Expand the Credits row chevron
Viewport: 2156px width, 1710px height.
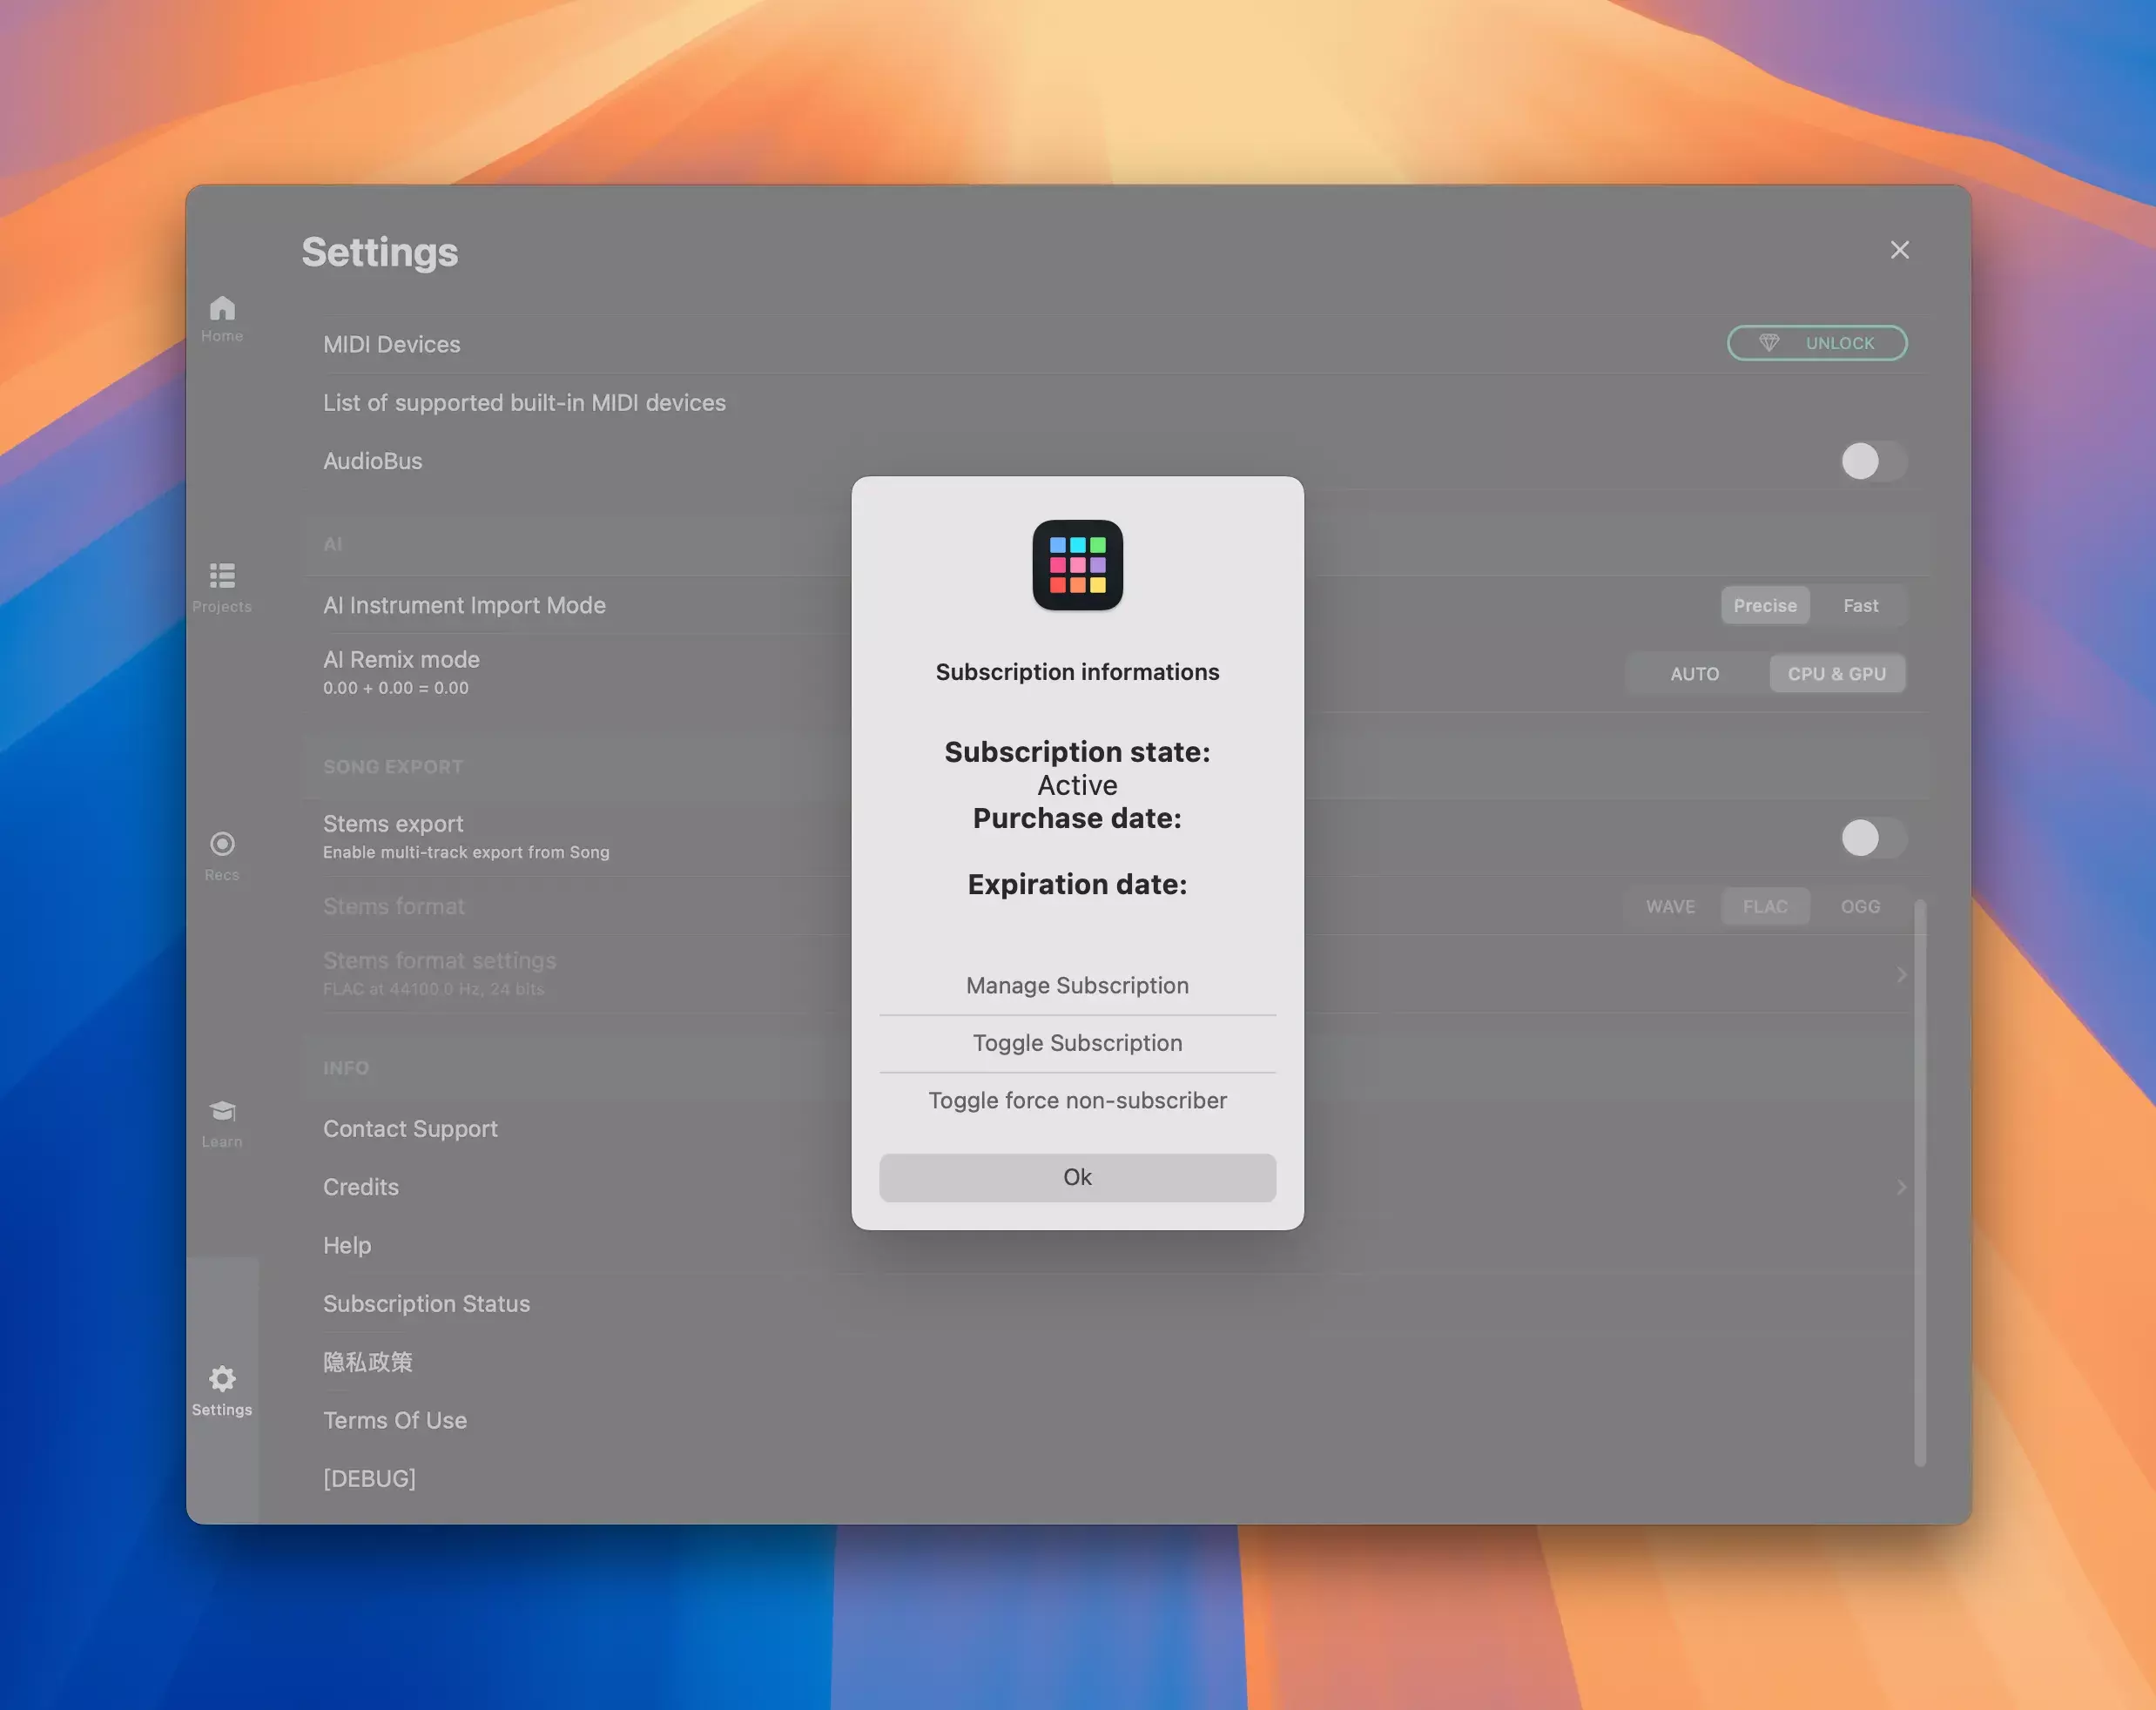pos(1901,1188)
